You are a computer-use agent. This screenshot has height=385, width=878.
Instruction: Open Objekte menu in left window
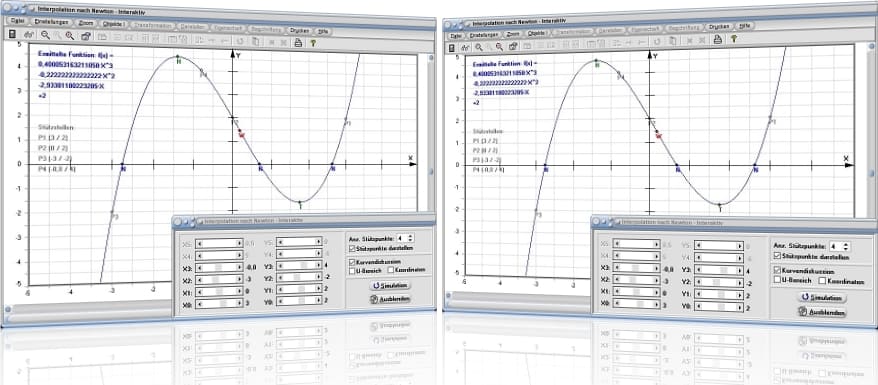pos(114,24)
